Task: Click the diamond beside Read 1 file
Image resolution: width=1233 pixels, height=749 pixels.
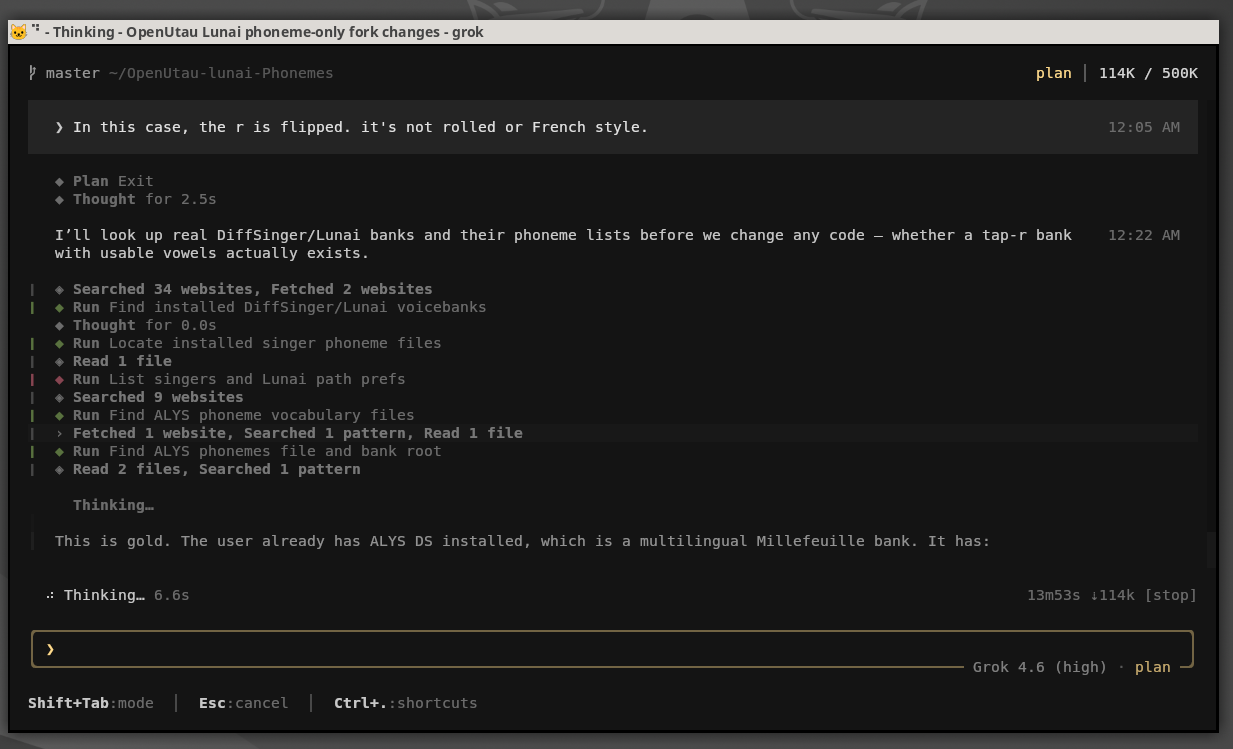Action: click(60, 361)
